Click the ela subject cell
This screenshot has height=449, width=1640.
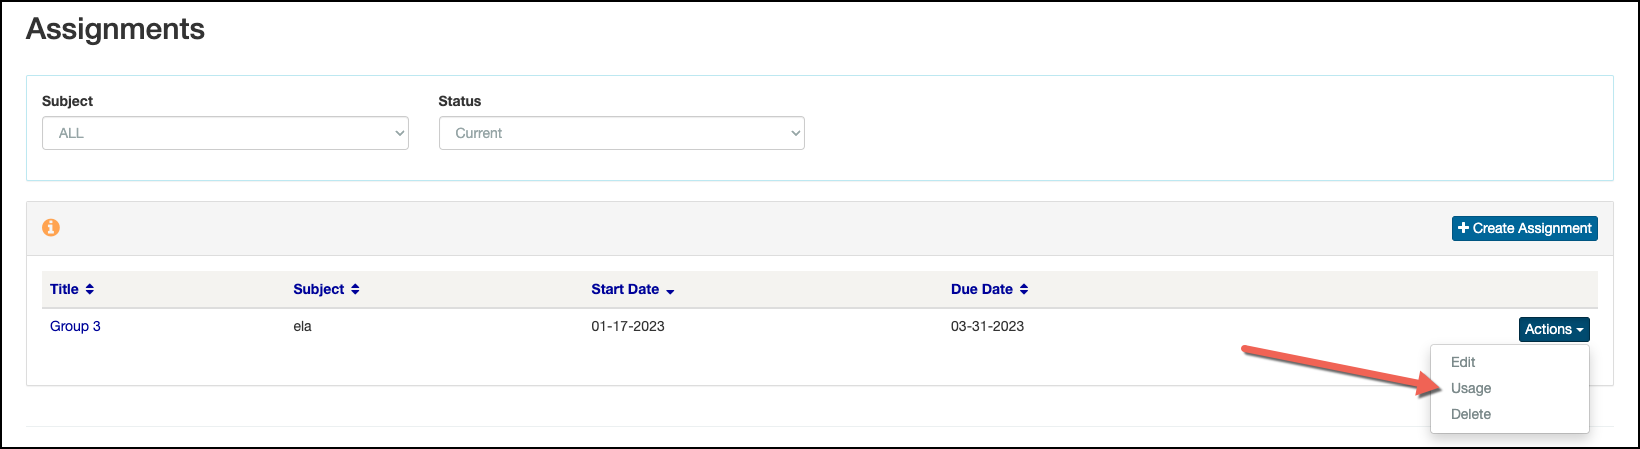pos(303,326)
